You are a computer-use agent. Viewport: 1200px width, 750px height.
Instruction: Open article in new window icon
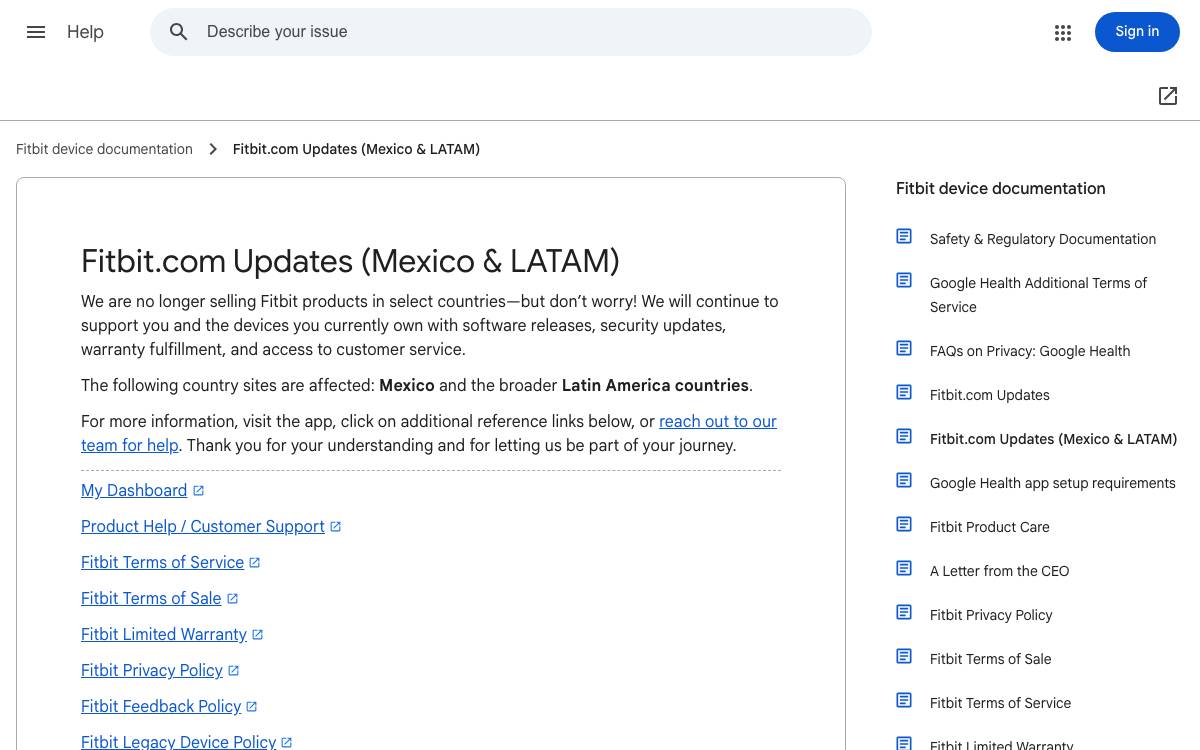click(1168, 96)
